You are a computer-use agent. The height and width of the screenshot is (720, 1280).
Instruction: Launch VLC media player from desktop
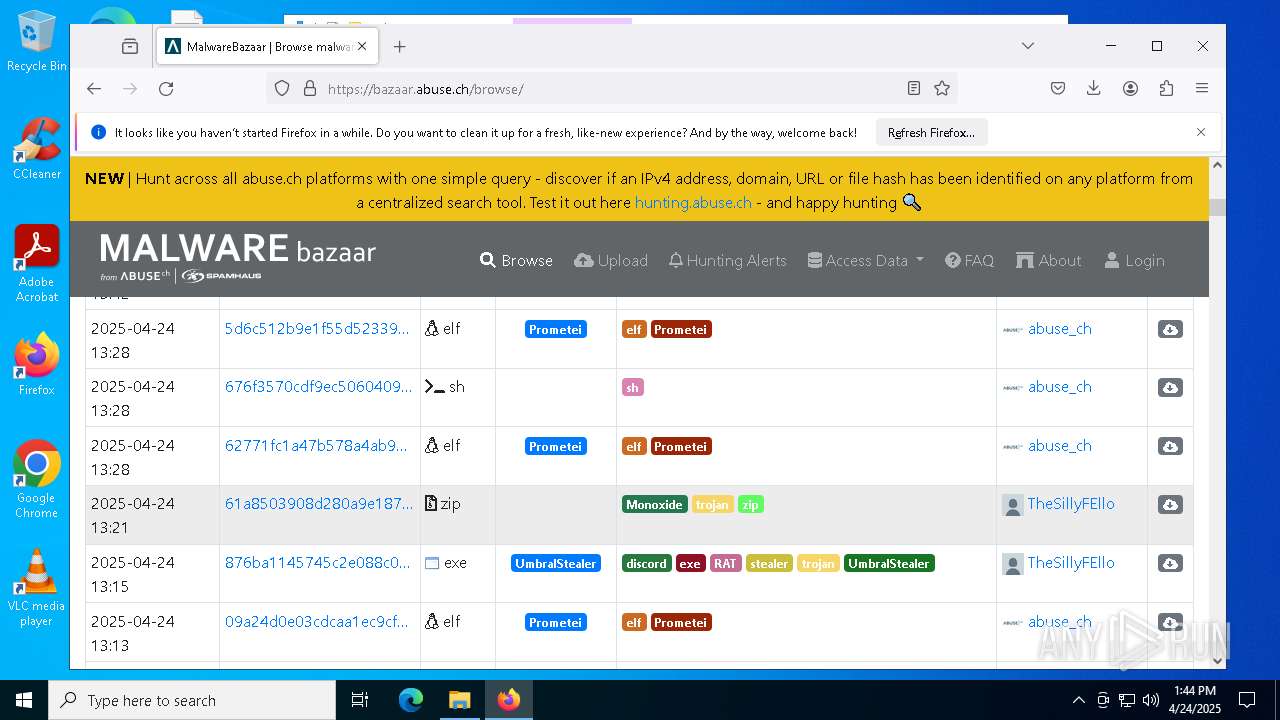tap(37, 588)
